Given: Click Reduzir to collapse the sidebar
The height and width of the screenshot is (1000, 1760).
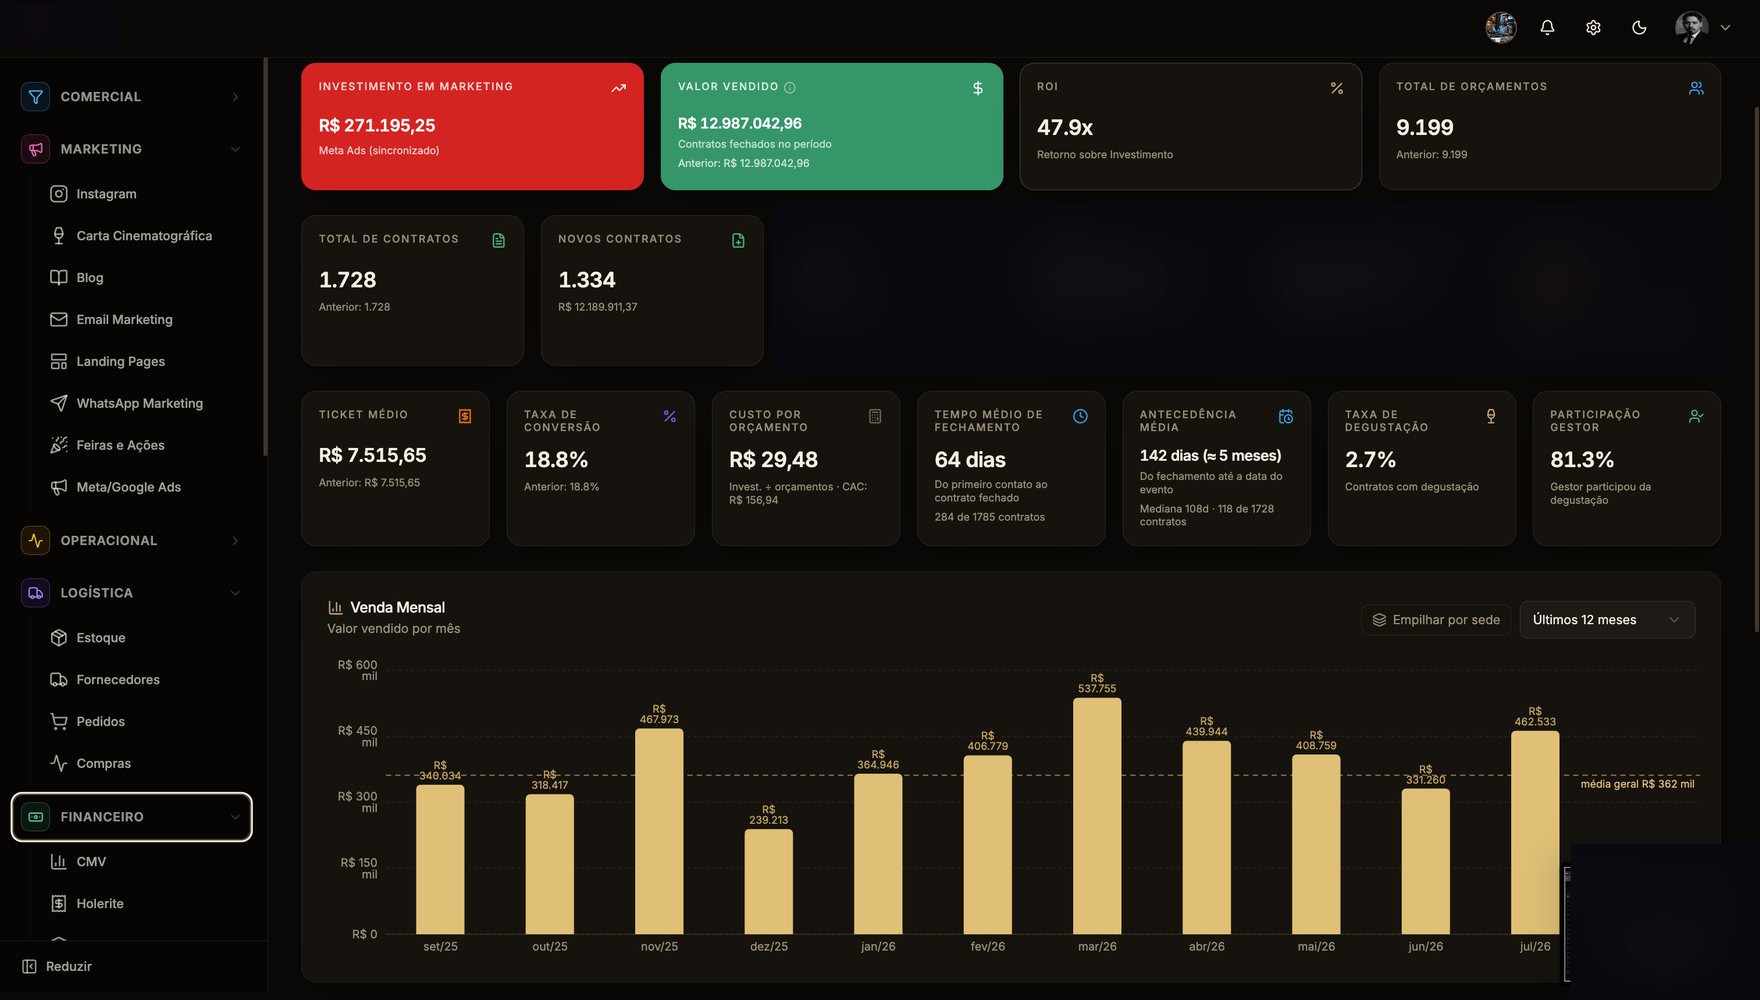Looking at the screenshot, I should coord(57,967).
